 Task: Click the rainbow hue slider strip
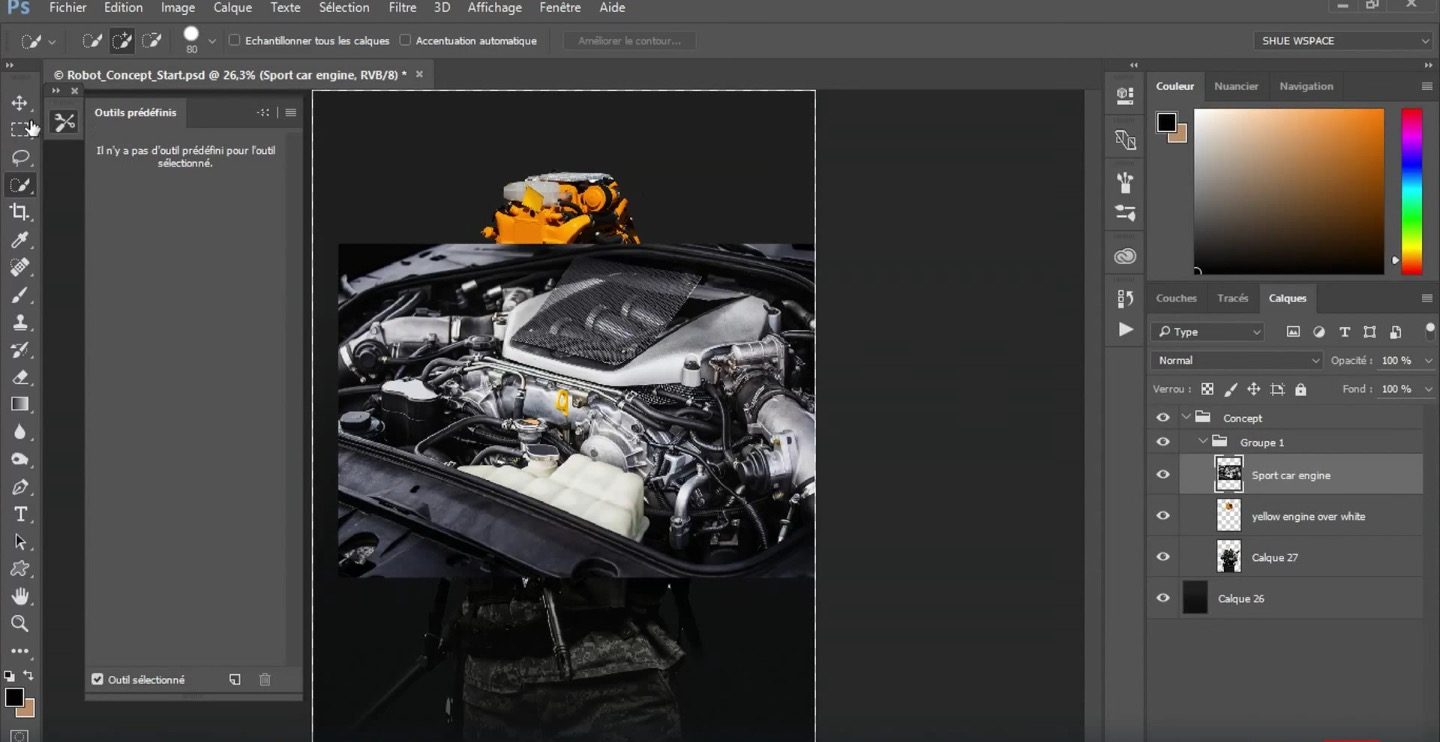(1411, 191)
